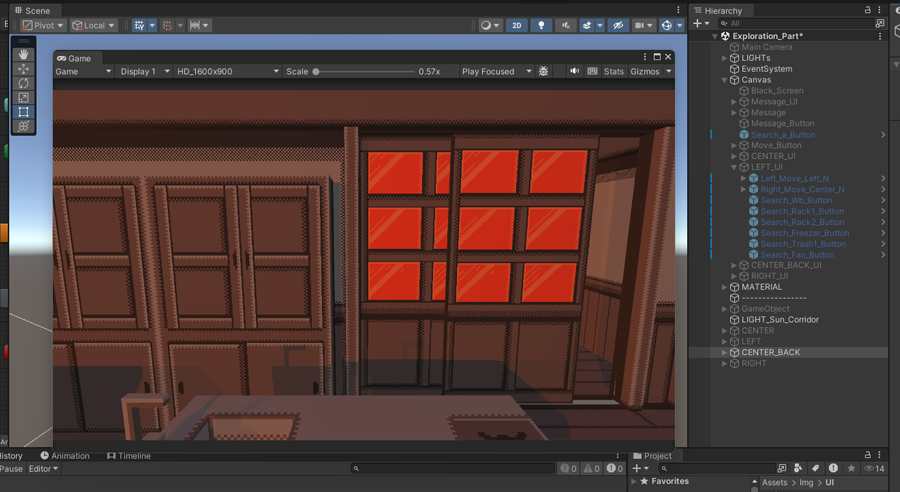Click the Frame Debugger bug icon
This screenshot has width=900, height=492.
pos(544,72)
